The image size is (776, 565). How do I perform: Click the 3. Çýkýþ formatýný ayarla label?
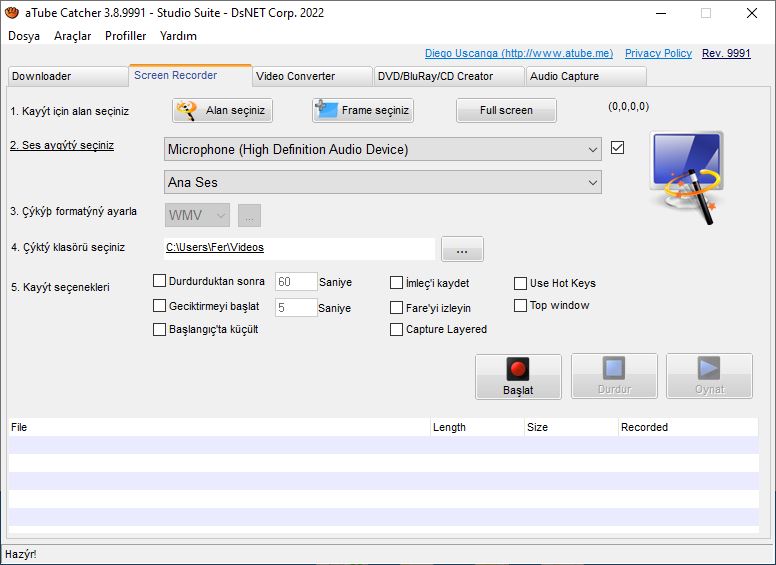tap(73, 211)
